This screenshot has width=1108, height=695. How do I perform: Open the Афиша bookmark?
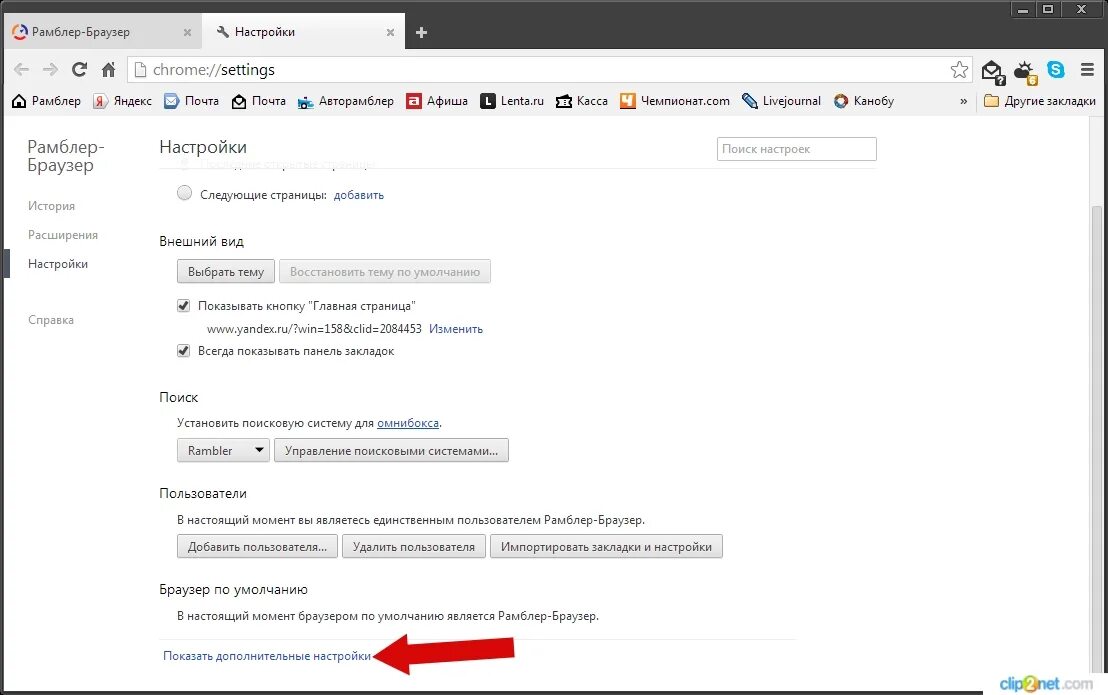437,101
